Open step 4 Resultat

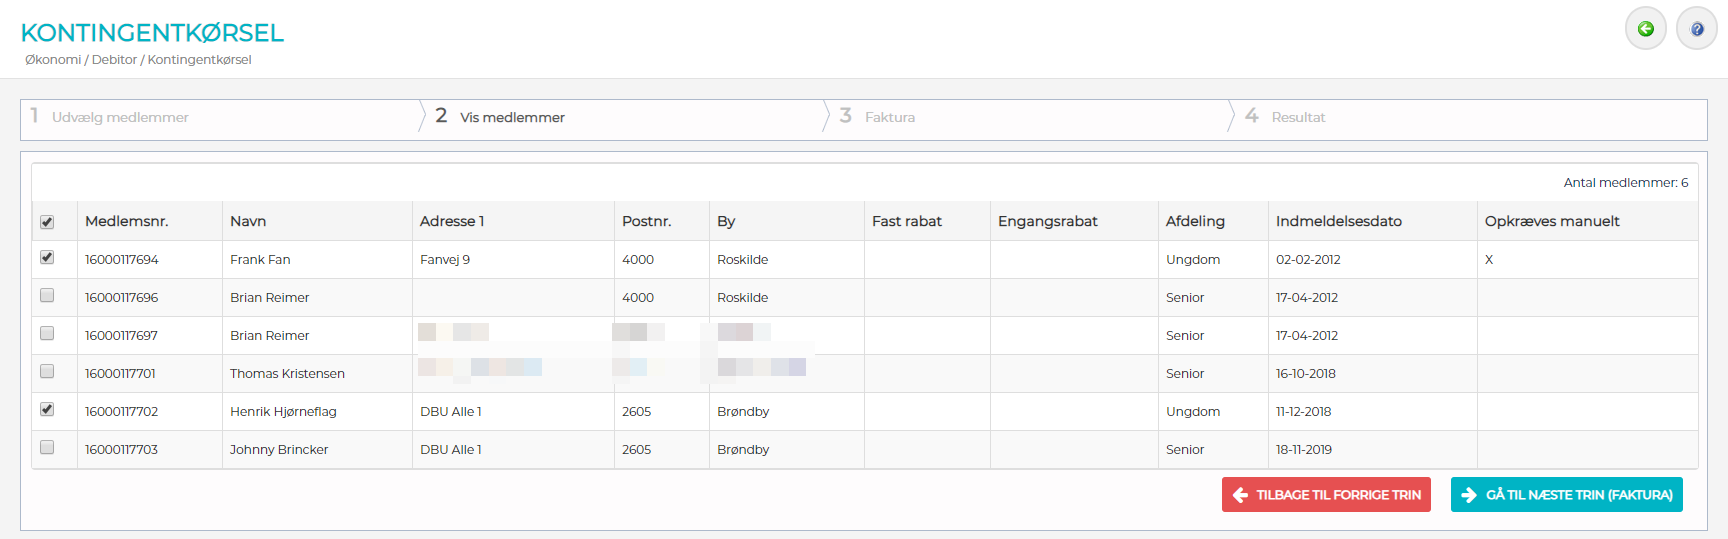pos(1297,118)
